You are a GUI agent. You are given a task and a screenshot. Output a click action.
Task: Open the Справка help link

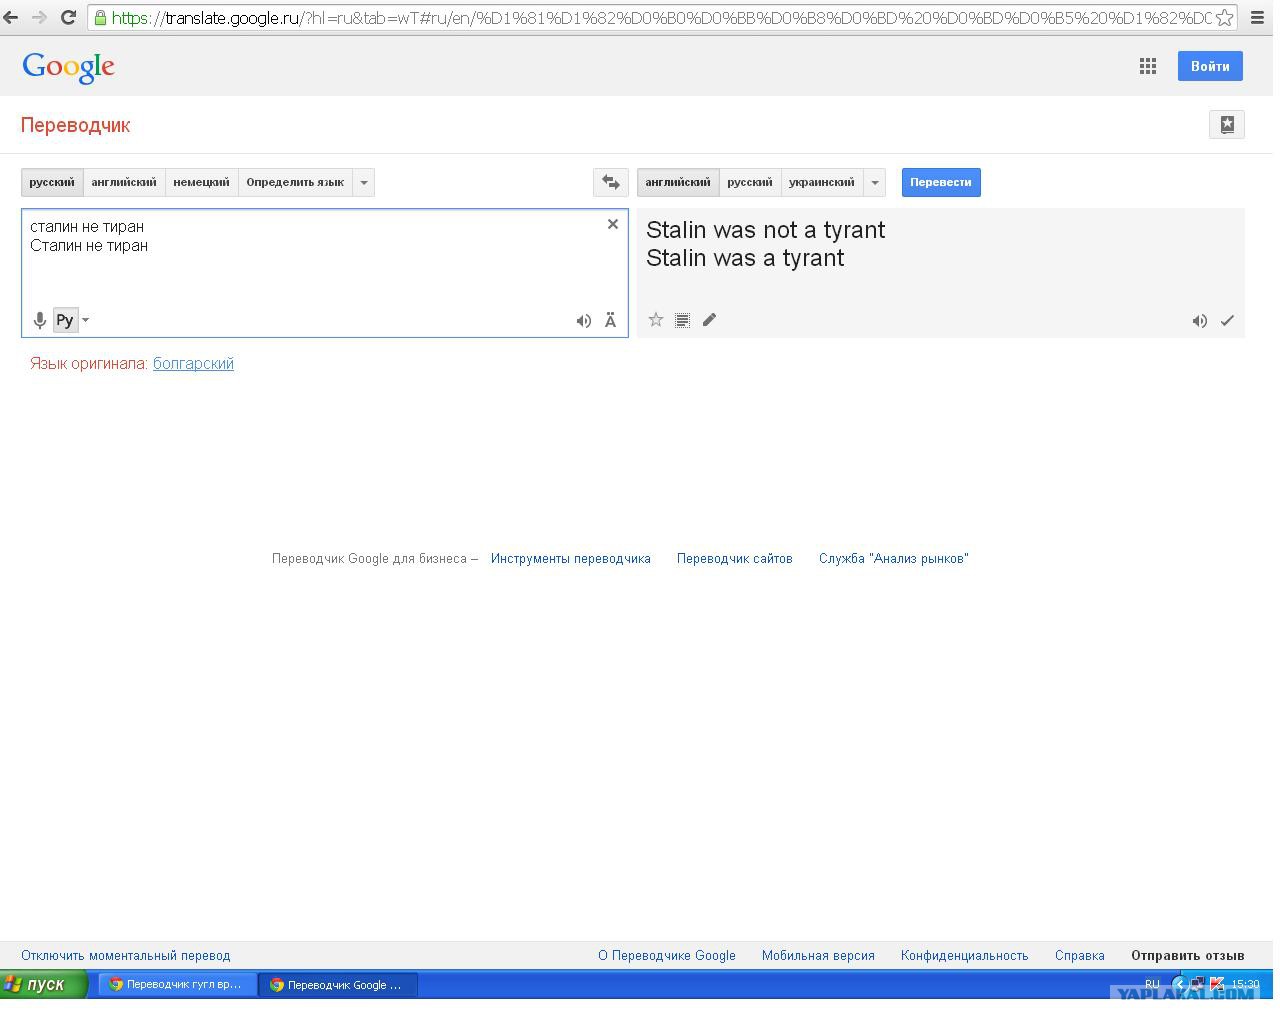(x=1080, y=955)
